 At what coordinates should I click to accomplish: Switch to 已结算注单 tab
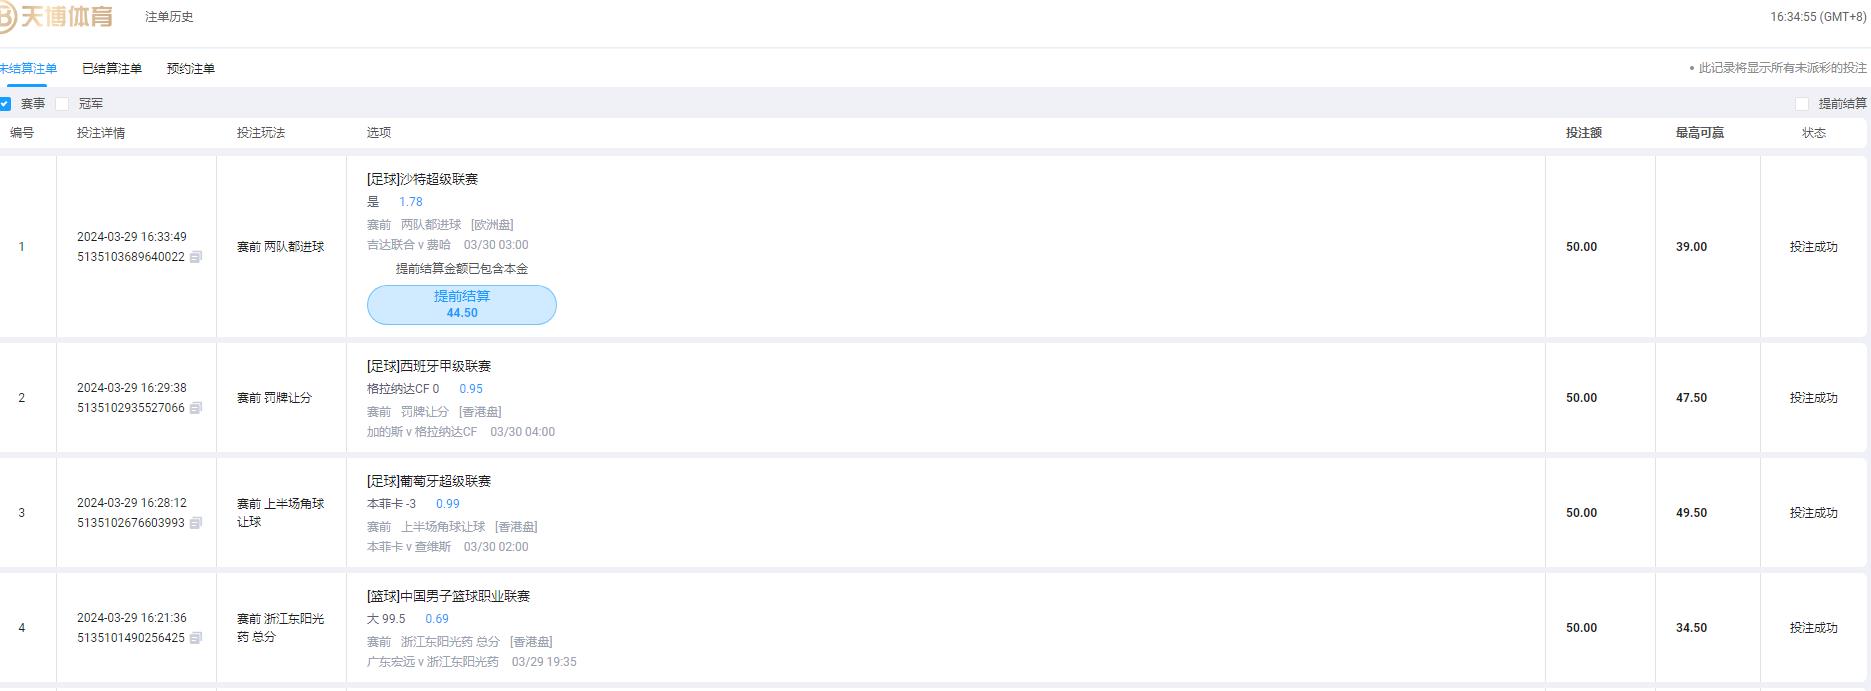click(112, 69)
